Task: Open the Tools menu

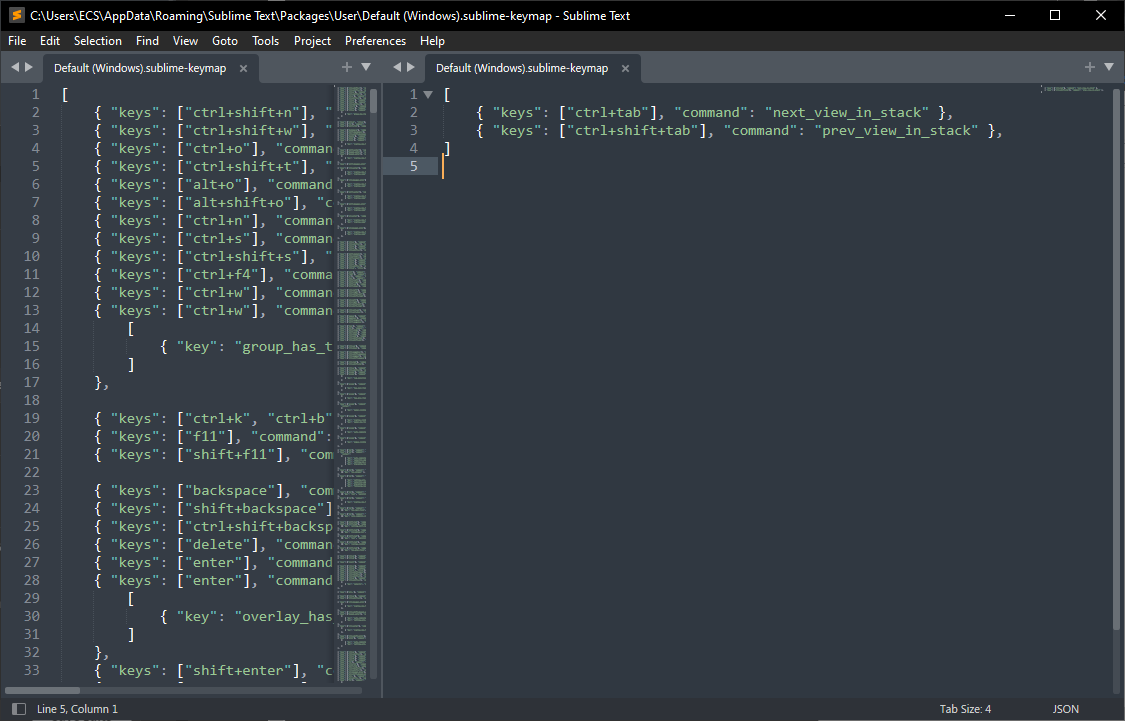Action: (x=265, y=41)
